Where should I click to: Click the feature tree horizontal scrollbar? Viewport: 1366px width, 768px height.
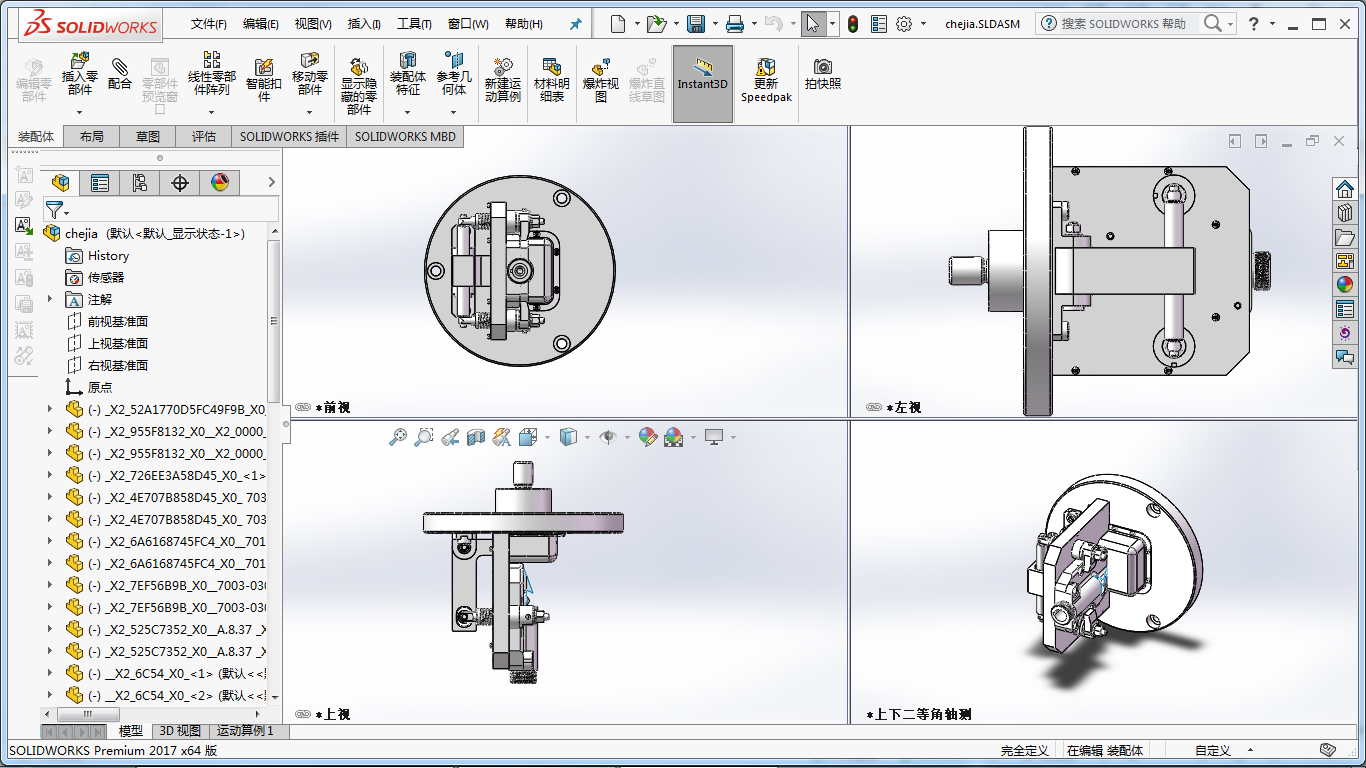click(x=88, y=714)
